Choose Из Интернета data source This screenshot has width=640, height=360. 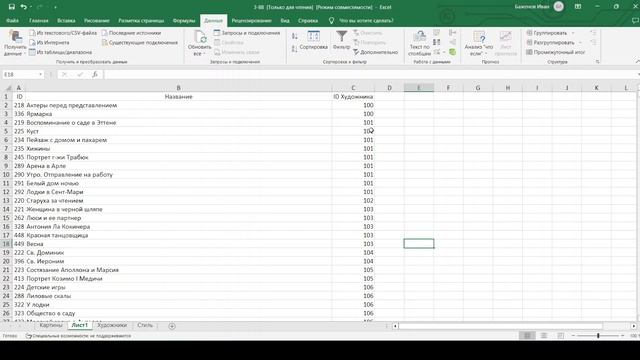[x=49, y=42]
